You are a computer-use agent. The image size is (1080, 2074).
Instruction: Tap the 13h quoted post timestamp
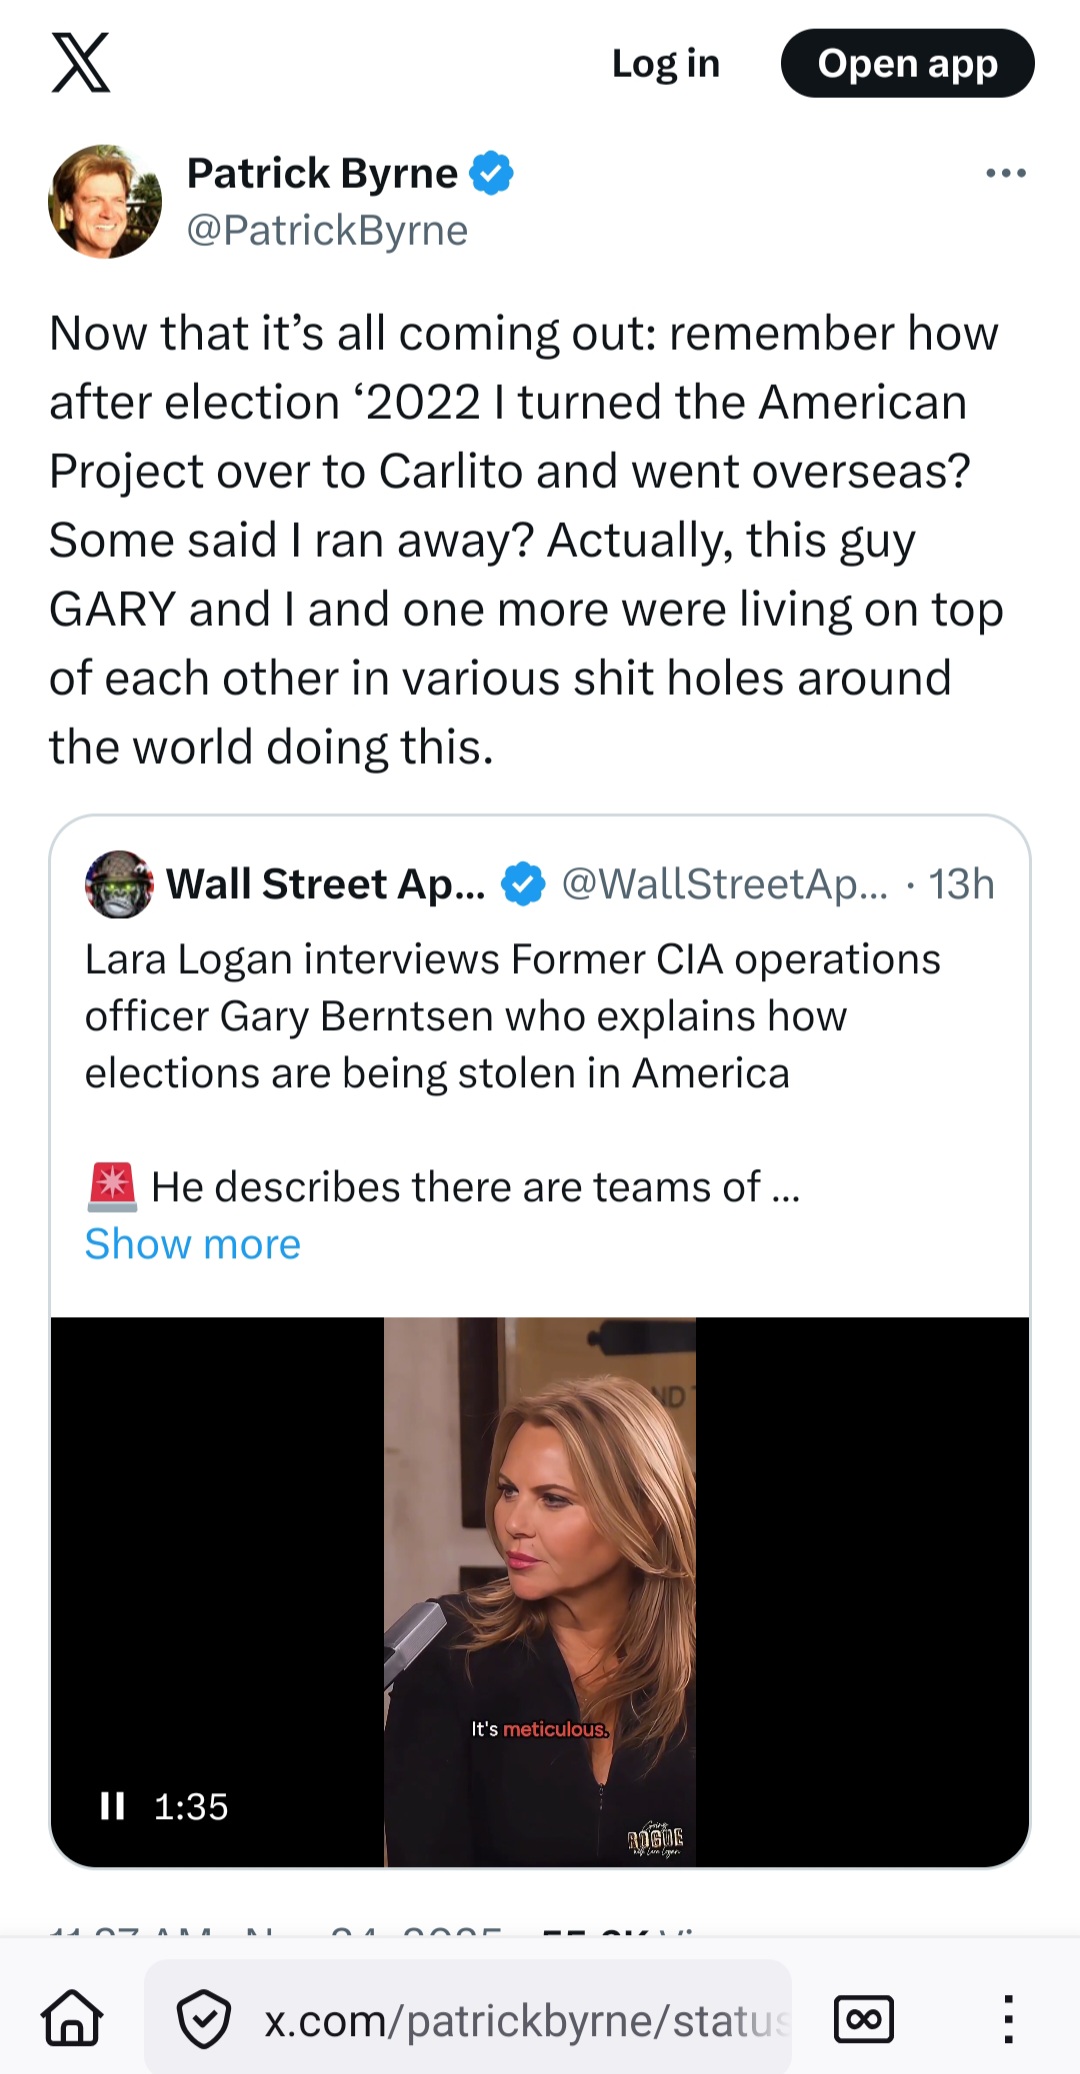coord(961,884)
